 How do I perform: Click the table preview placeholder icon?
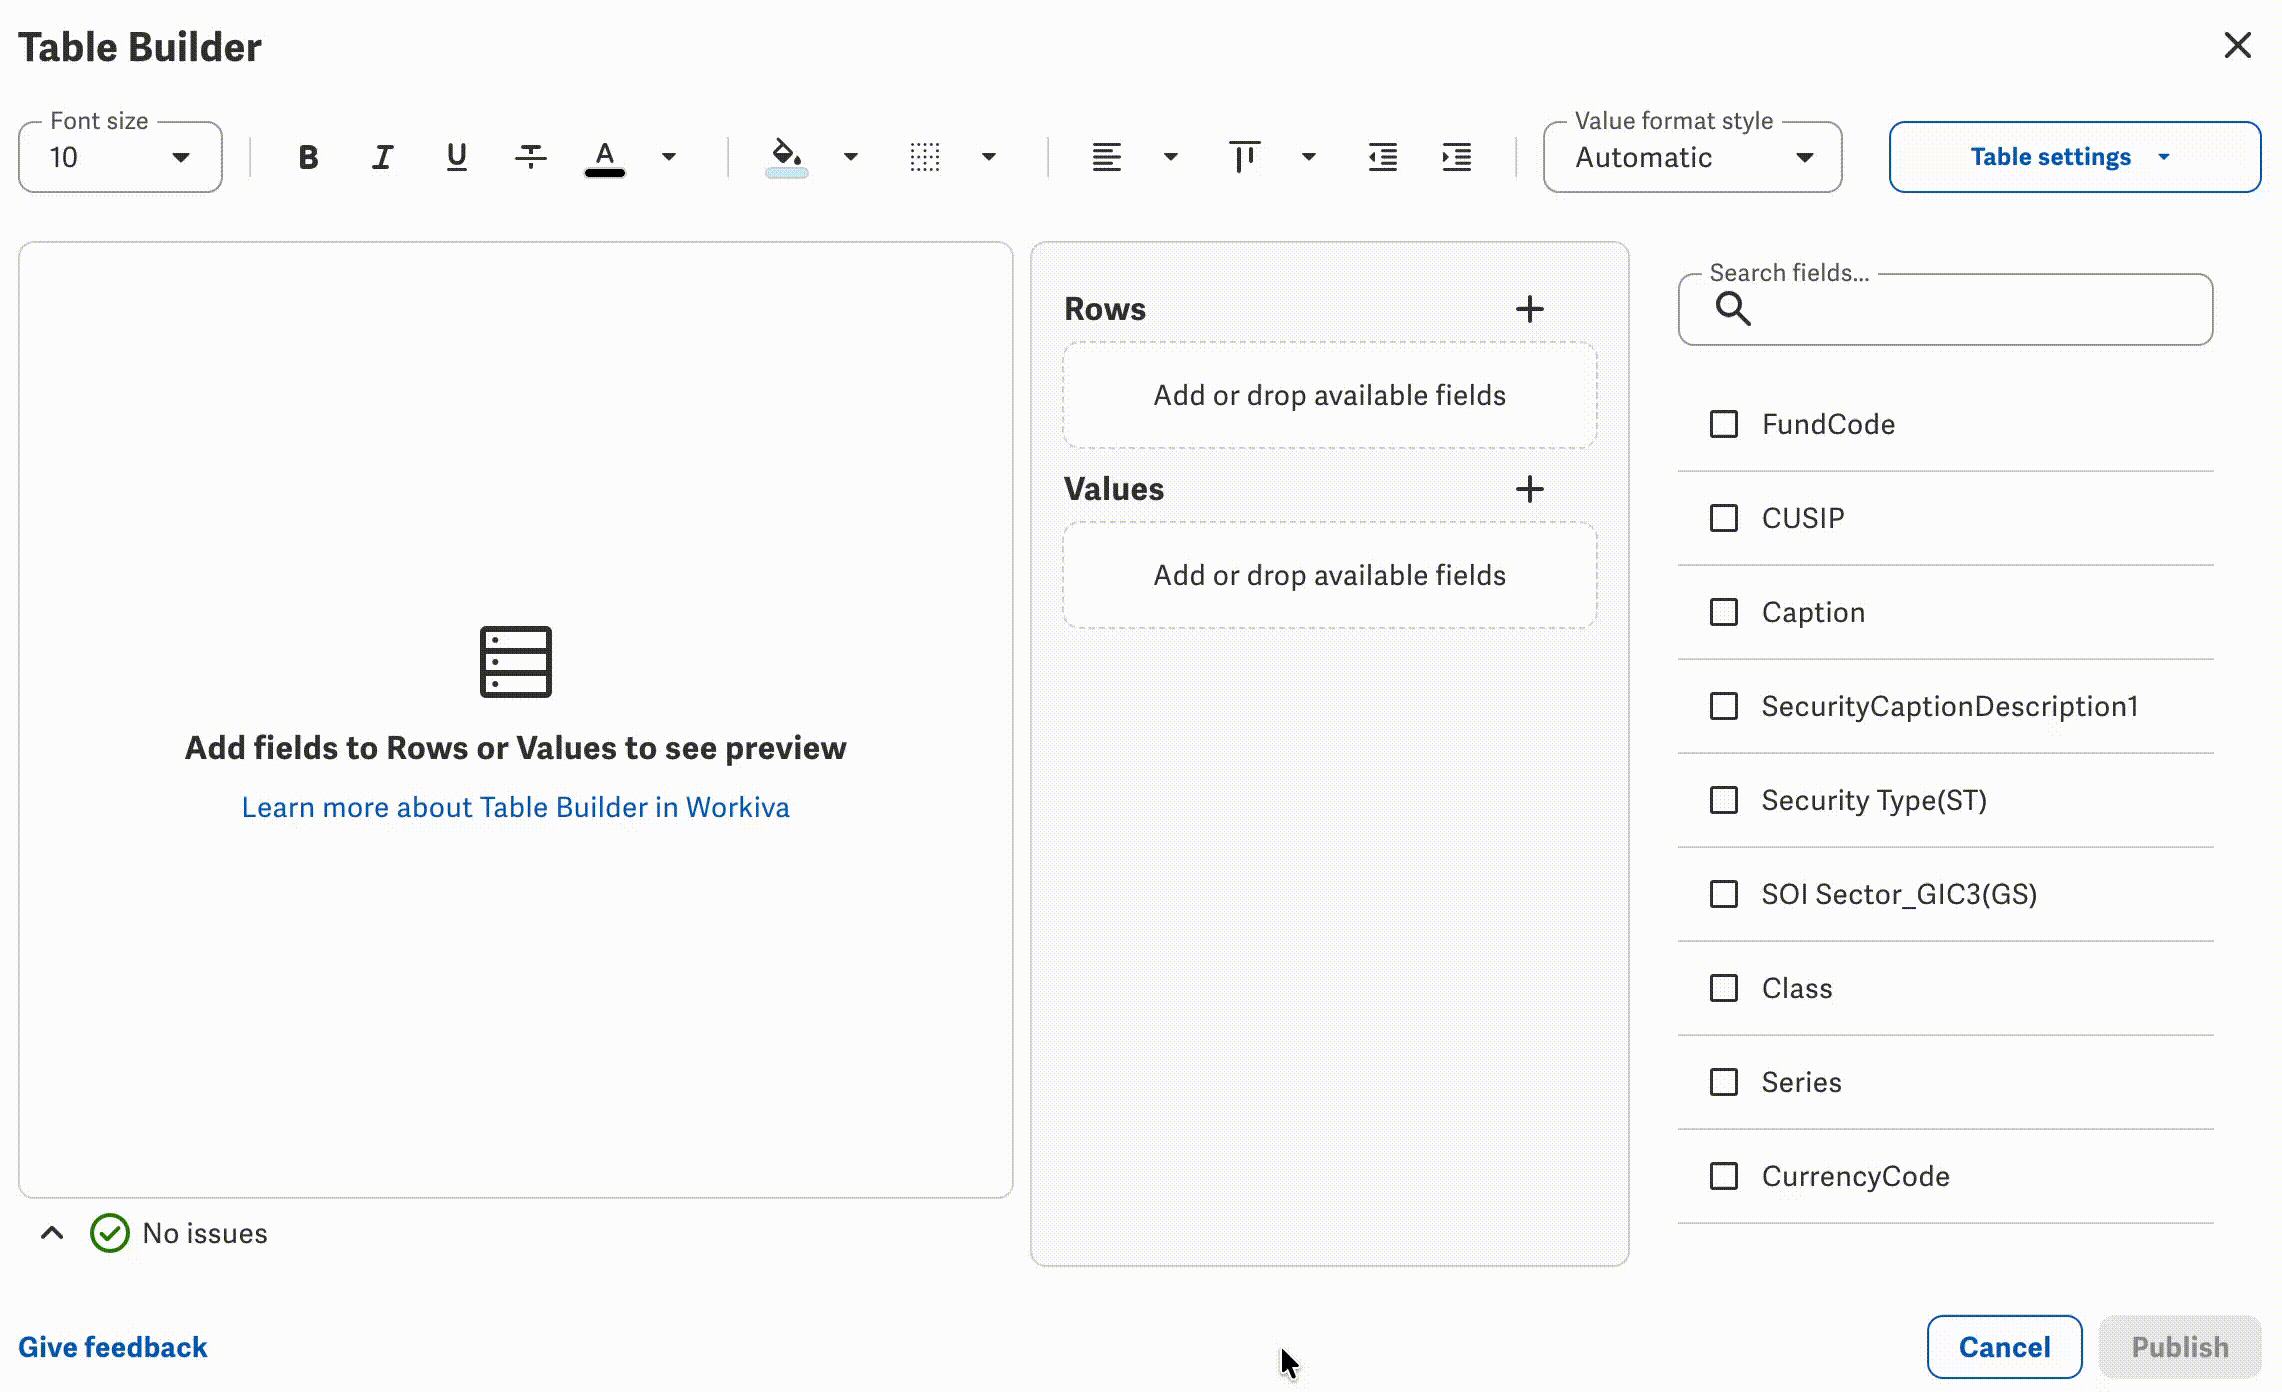pos(516,661)
